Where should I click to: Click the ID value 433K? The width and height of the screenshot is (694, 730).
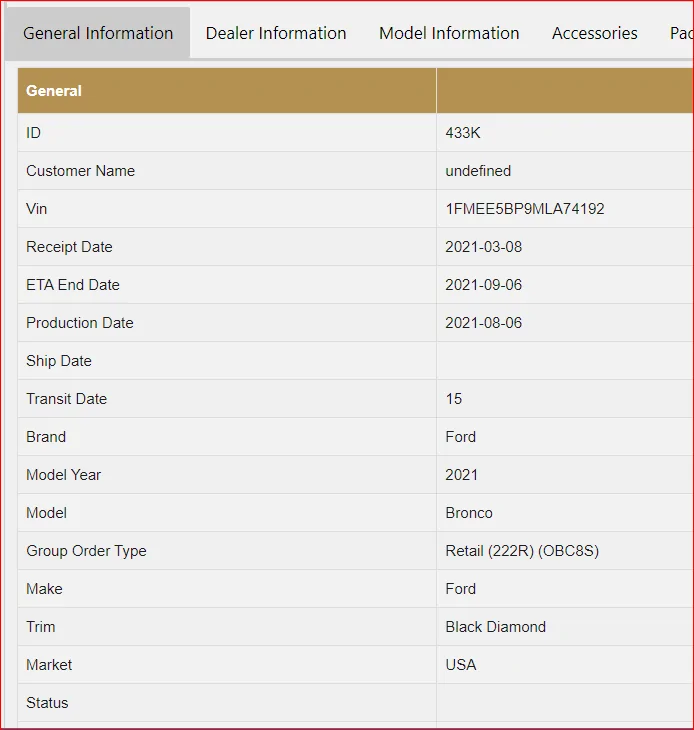[463, 133]
